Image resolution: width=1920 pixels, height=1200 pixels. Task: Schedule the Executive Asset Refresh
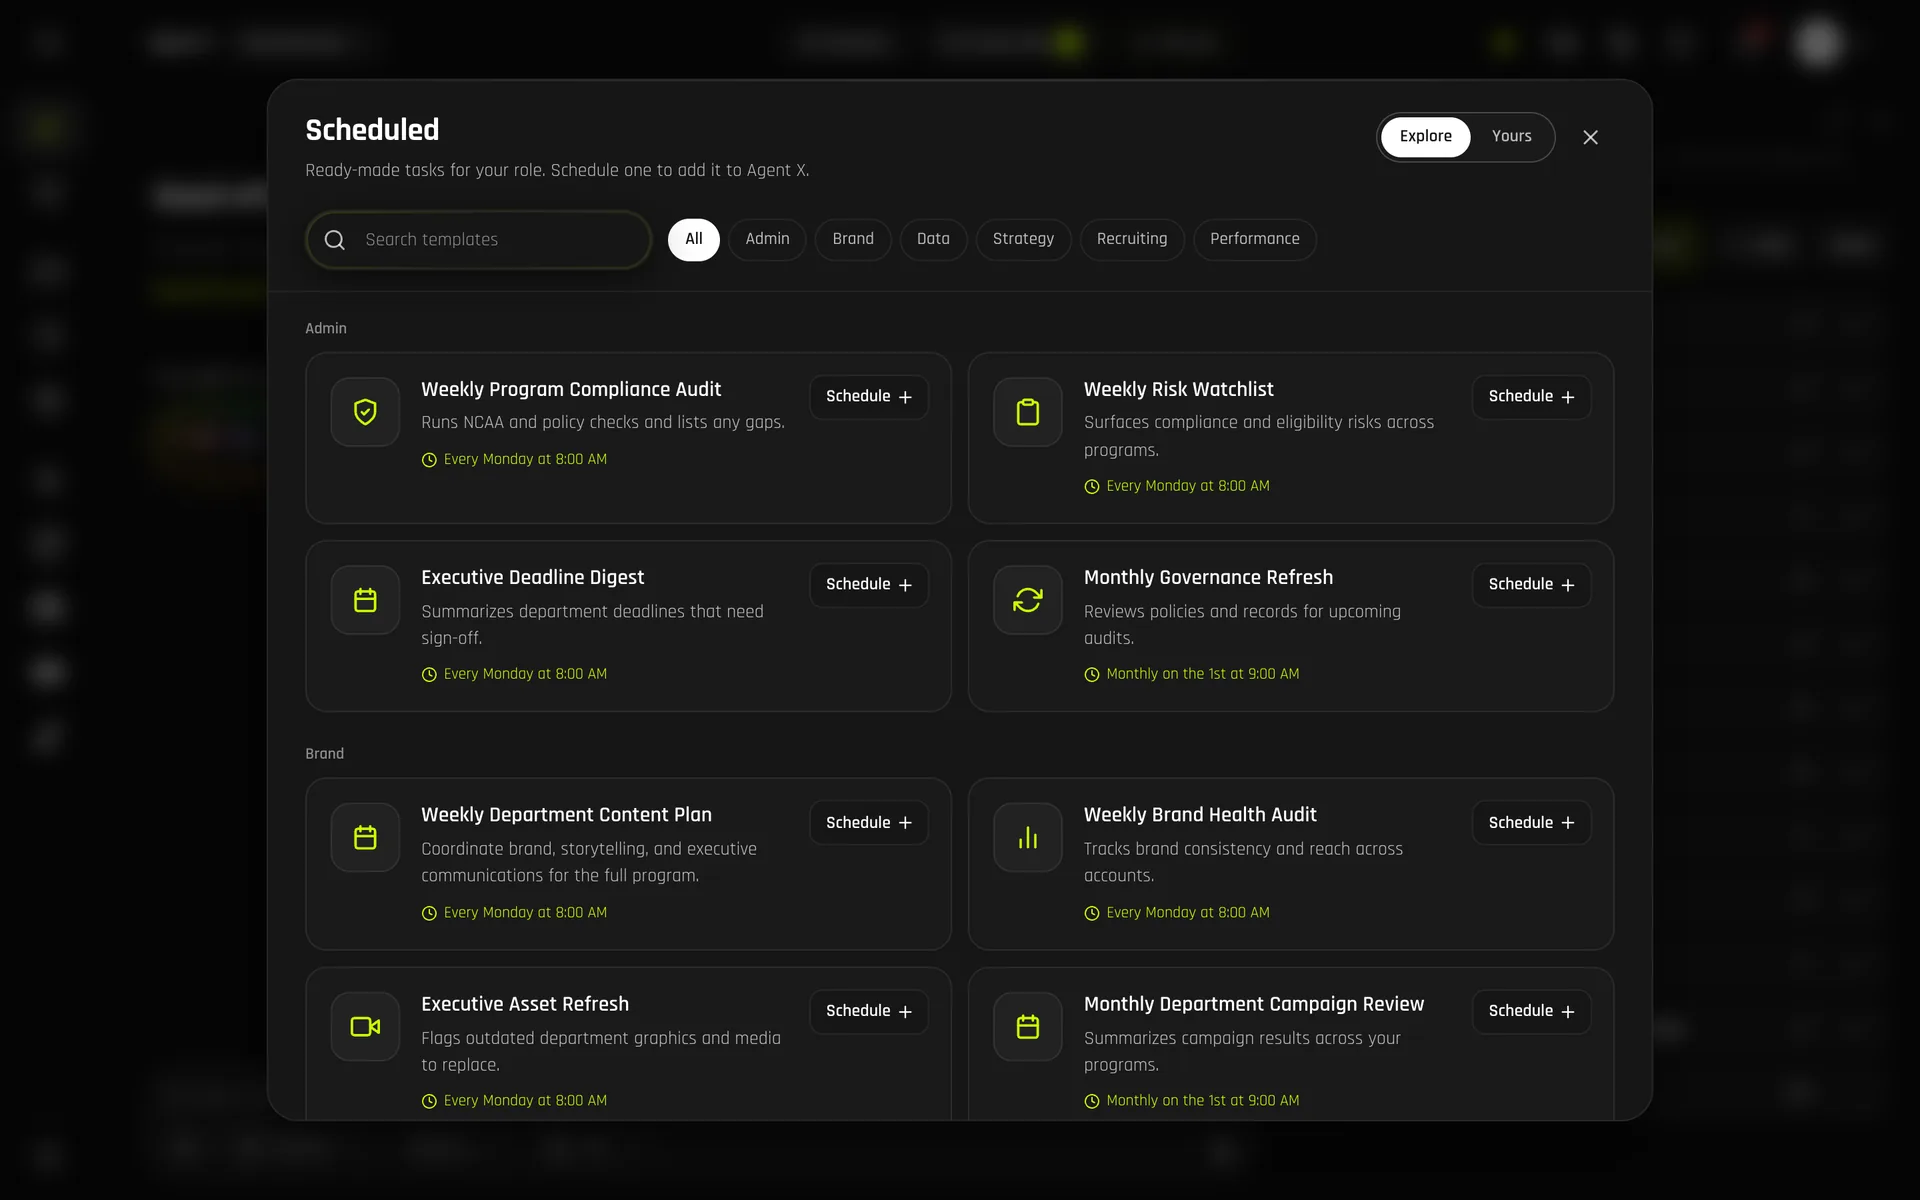coord(869,1011)
